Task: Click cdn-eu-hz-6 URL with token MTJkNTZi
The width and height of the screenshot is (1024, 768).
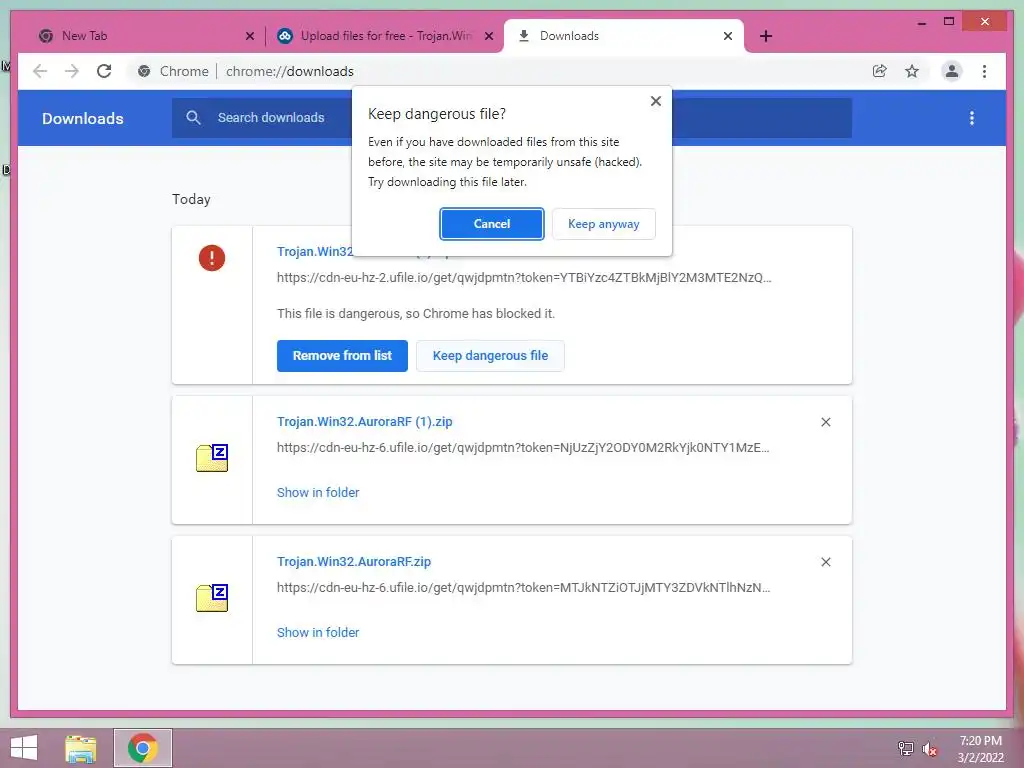Action: coord(523,587)
